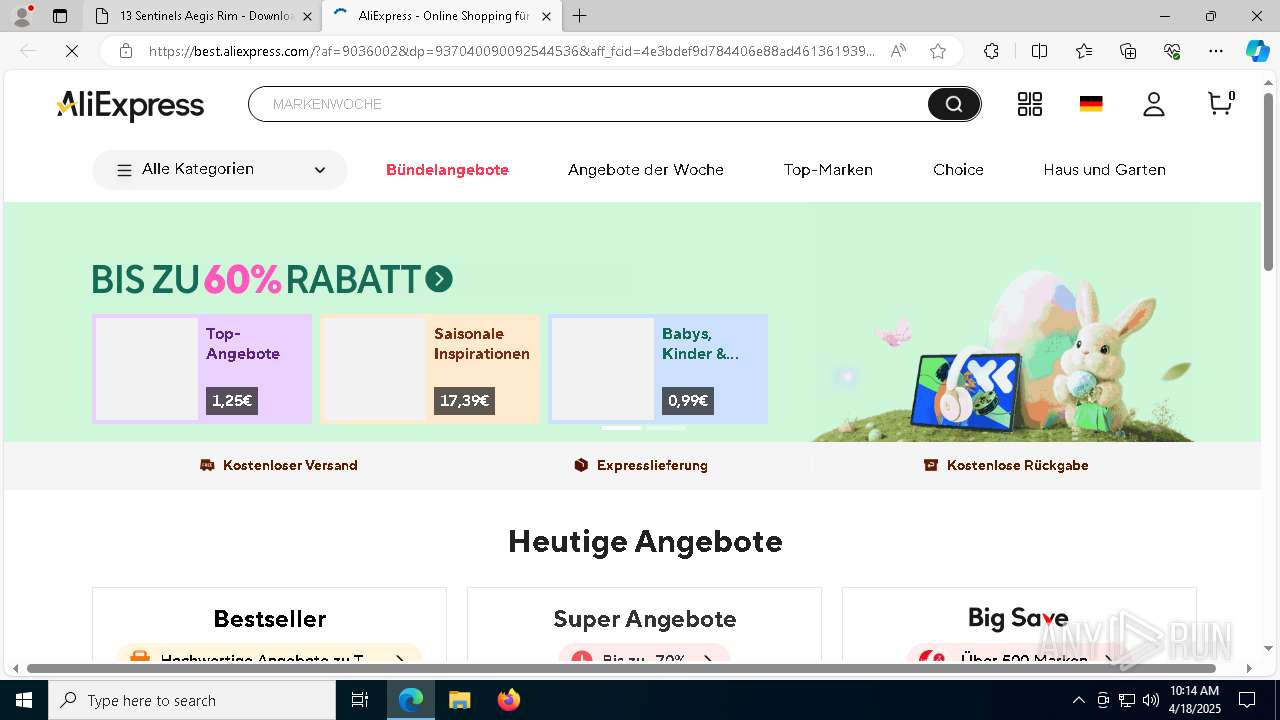1280x720 pixels.
Task: View site information lock icon
Action: pyautogui.click(x=126, y=51)
